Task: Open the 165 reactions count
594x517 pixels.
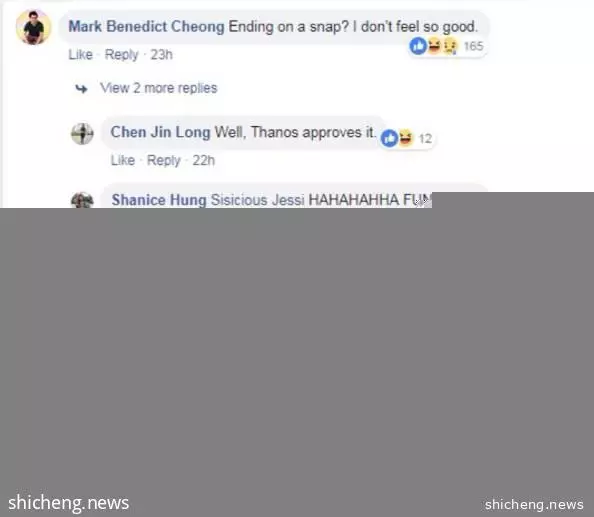Action: (474, 46)
